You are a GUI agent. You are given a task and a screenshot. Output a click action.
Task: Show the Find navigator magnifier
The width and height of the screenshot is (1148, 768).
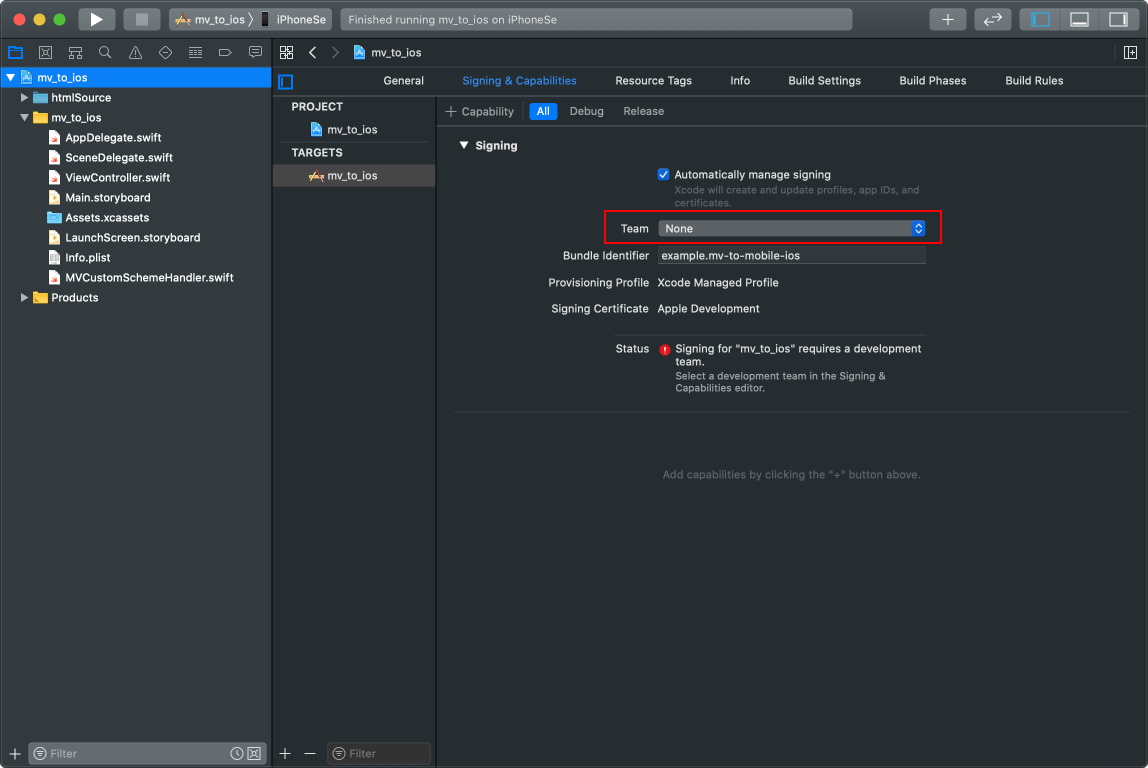(x=105, y=53)
